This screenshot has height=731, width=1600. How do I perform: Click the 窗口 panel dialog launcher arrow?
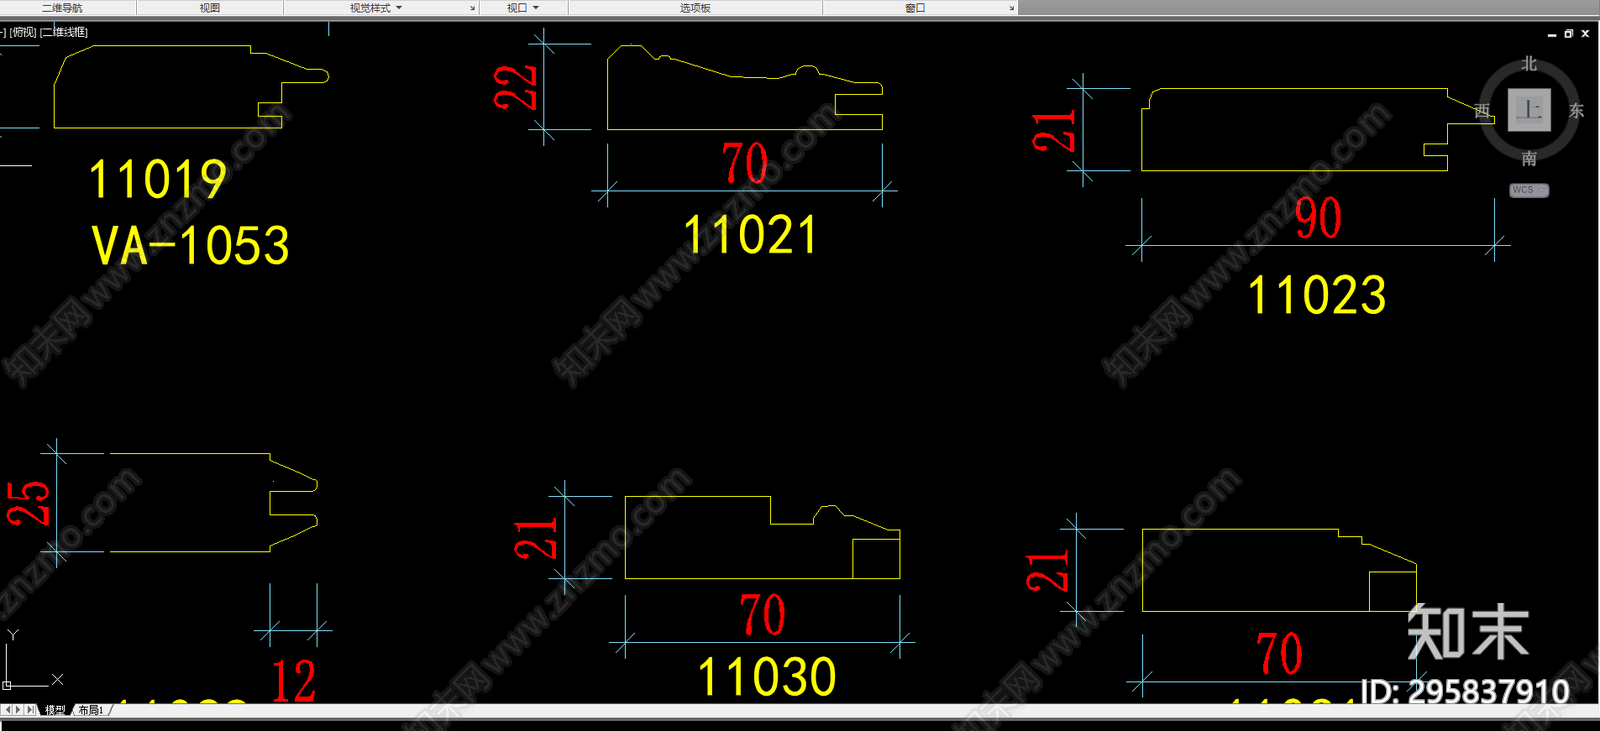click(1012, 8)
